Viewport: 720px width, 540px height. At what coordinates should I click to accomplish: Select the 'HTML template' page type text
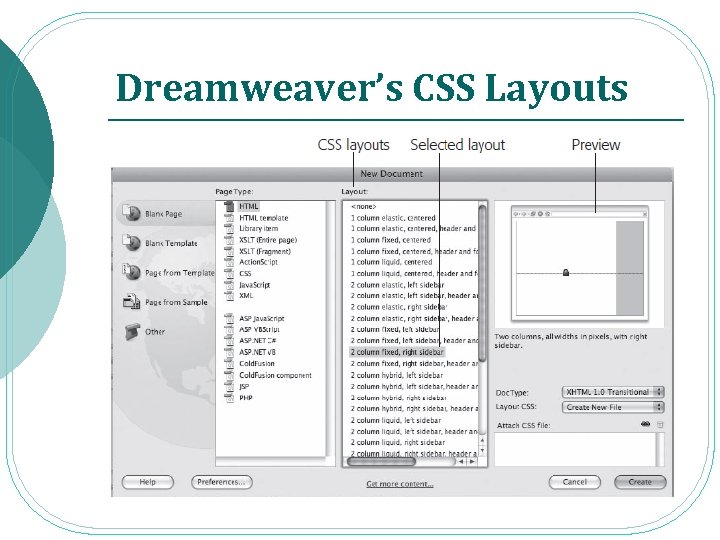264,218
